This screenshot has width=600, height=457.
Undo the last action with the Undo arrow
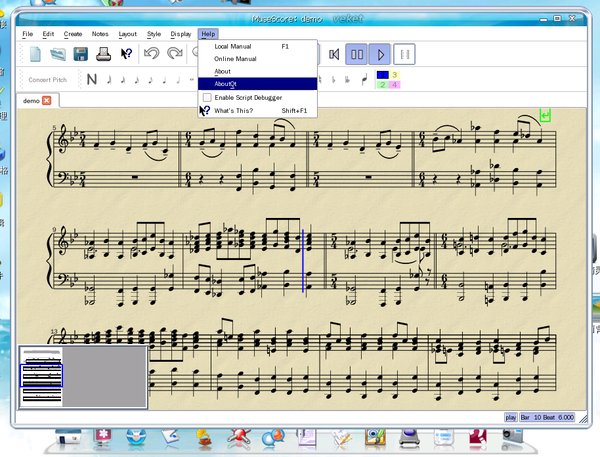click(x=152, y=54)
